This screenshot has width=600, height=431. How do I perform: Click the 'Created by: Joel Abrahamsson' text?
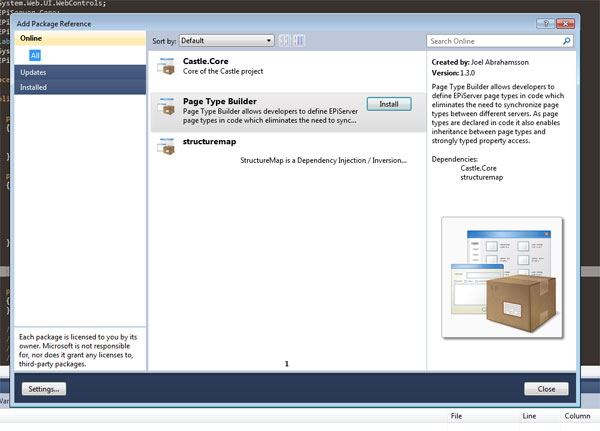tap(480, 62)
